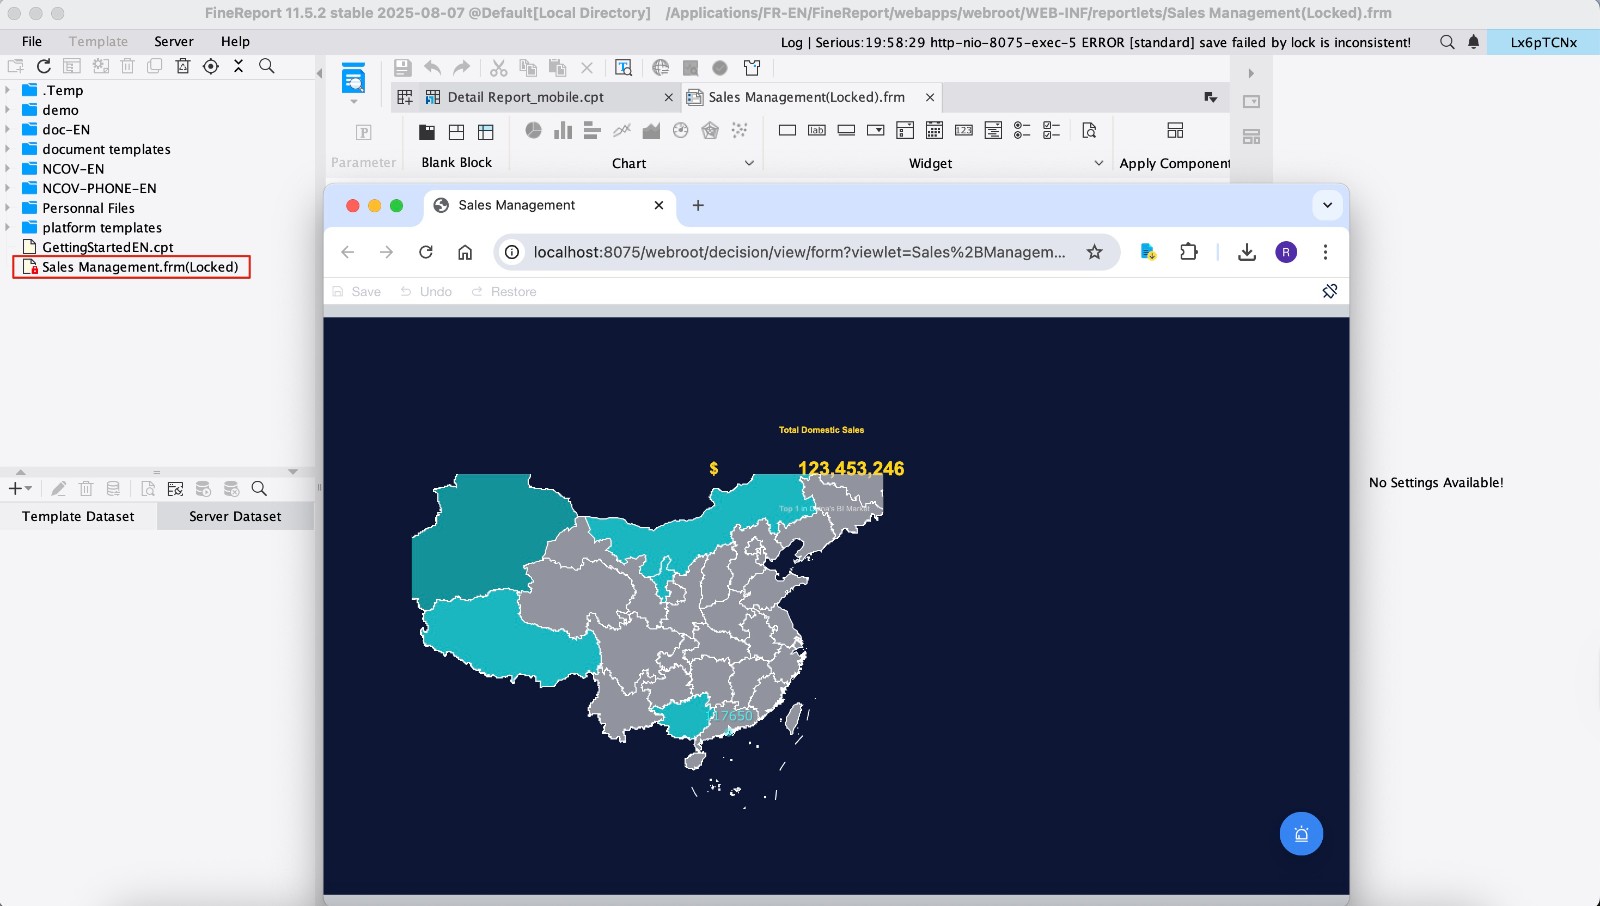Viewport: 1600px width, 906px height.
Task: Expand the demo folder
Action: [8, 110]
